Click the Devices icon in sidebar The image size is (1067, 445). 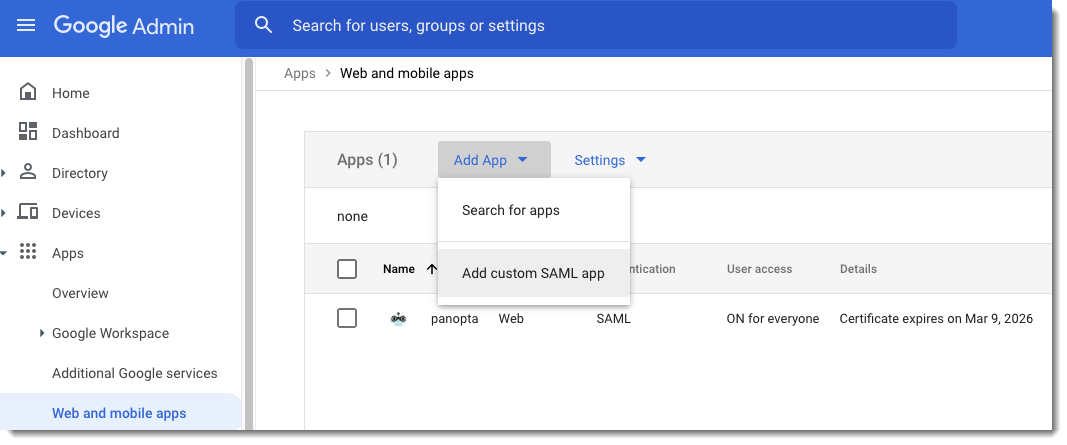tap(28, 212)
